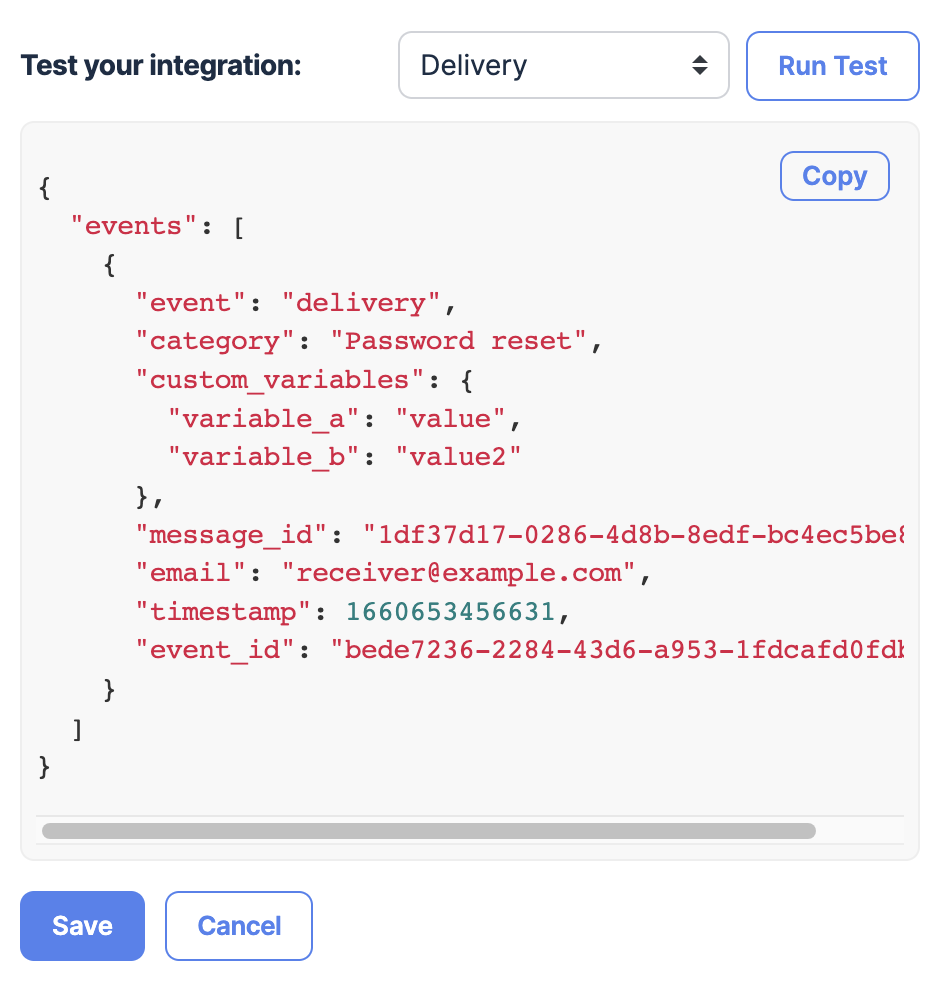Click the "value2" string value

[458, 457]
